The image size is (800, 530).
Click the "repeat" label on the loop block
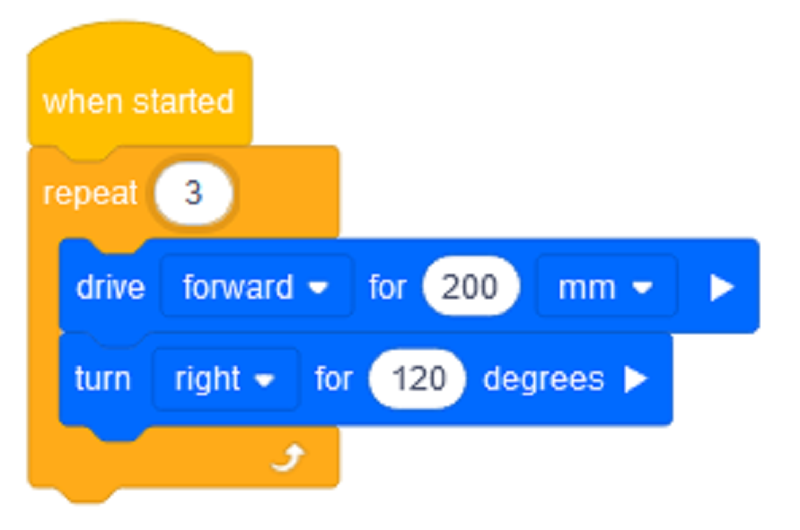point(89,193)
